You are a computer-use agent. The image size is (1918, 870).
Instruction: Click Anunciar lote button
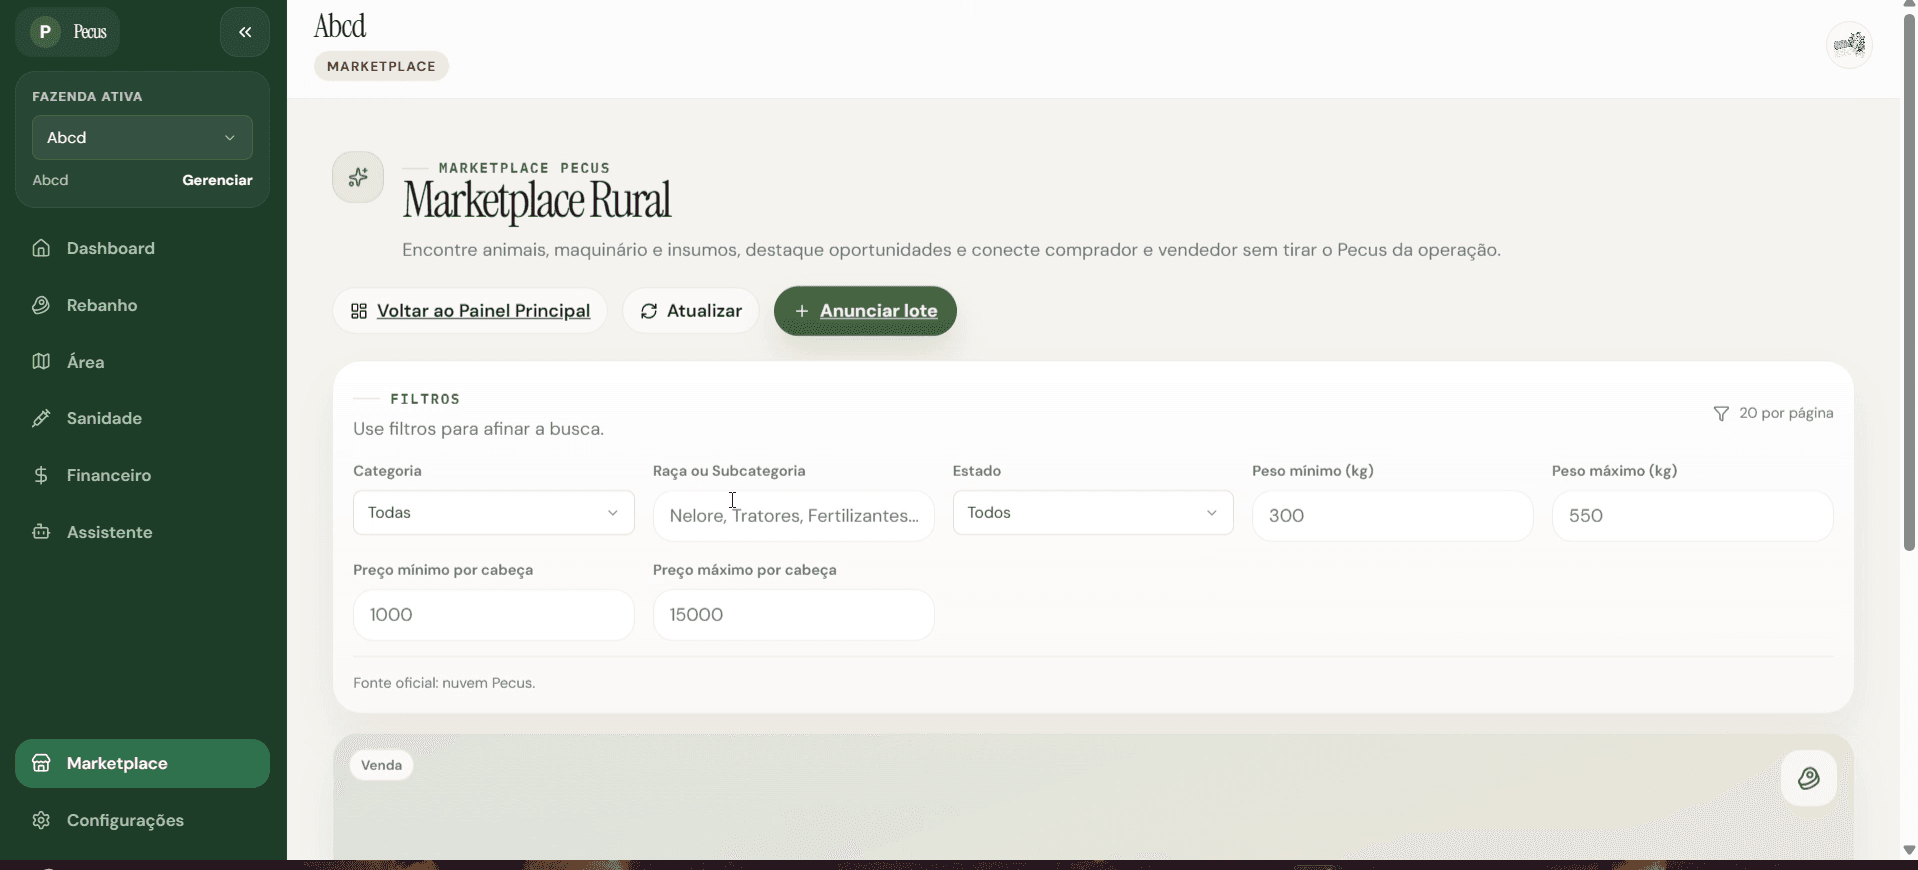(865, 311)
